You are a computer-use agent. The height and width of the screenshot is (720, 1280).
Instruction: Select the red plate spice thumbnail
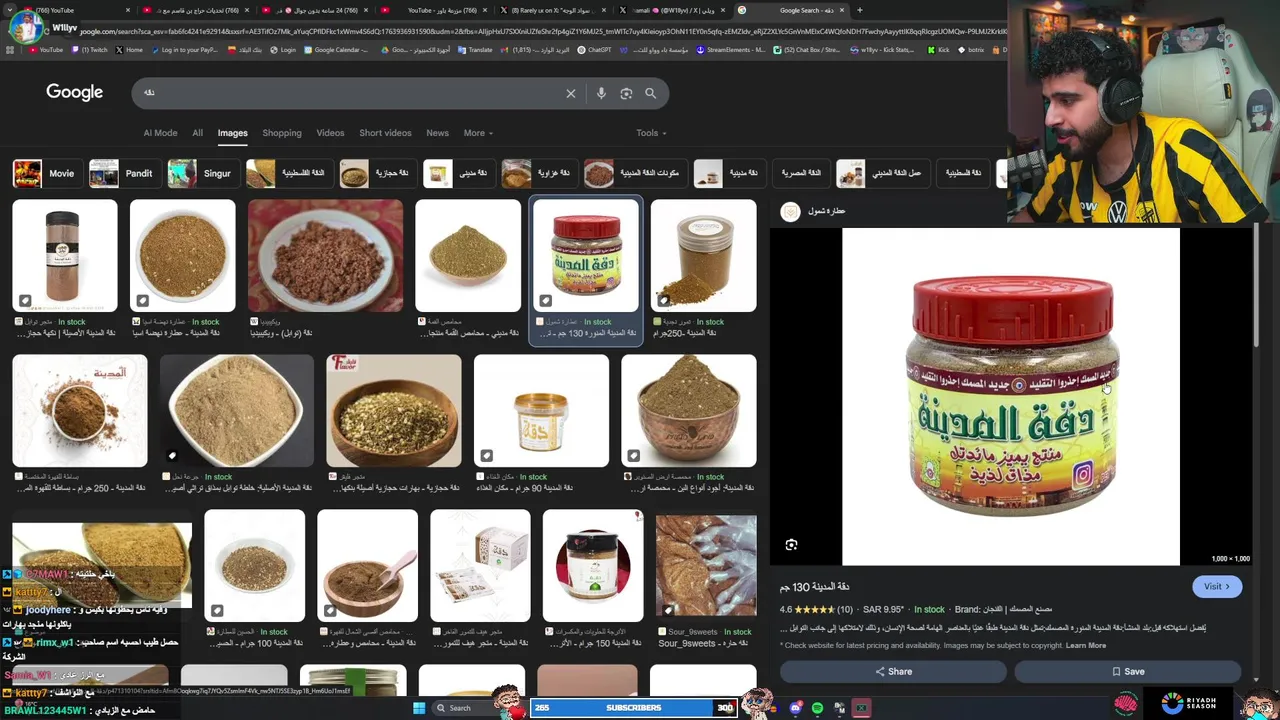325,256
